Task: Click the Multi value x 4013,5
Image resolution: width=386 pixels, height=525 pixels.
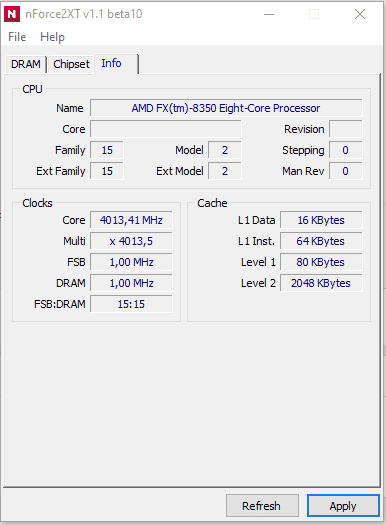Action: (131, 241)
